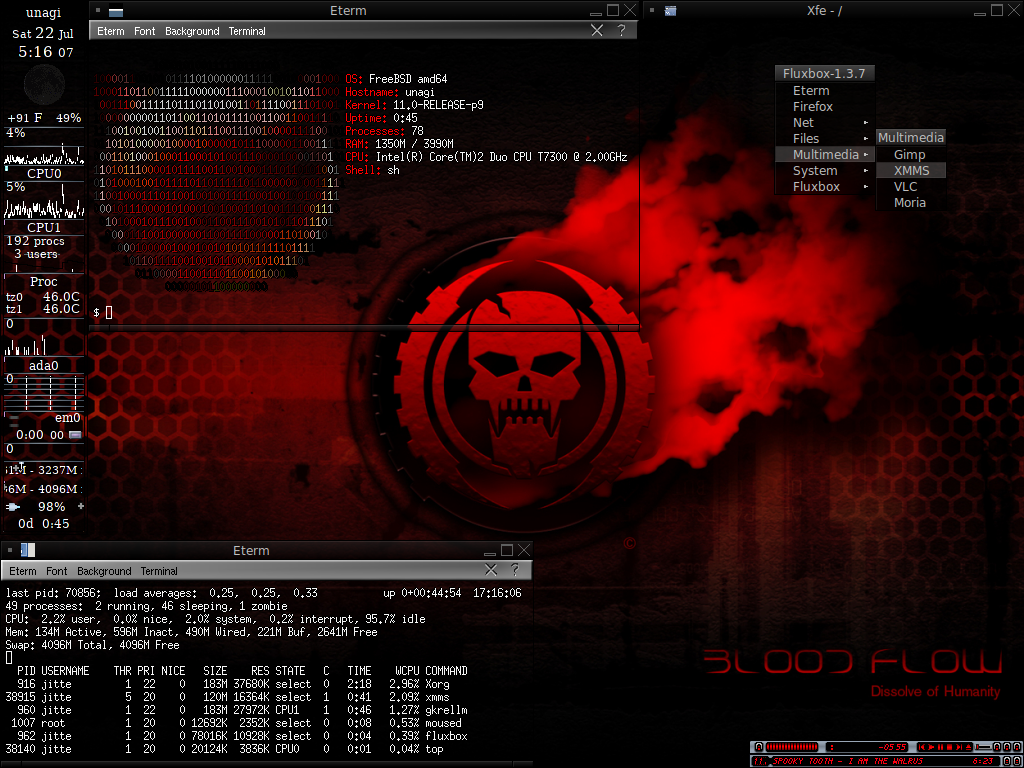Image resolution: width=1024 pixels, height=768 pixels.
Task: Click the X icon in the top Eterm menu bar
Action: click(x=597, y=31)
